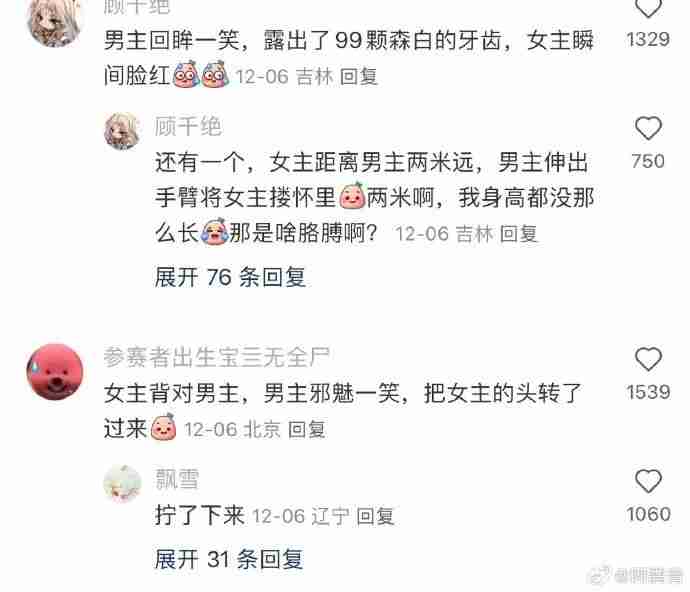Viewport: 690px width, 592px height.
Task: Like 飘雪's reply with 1060 likes
Action: tap(648, 481)
